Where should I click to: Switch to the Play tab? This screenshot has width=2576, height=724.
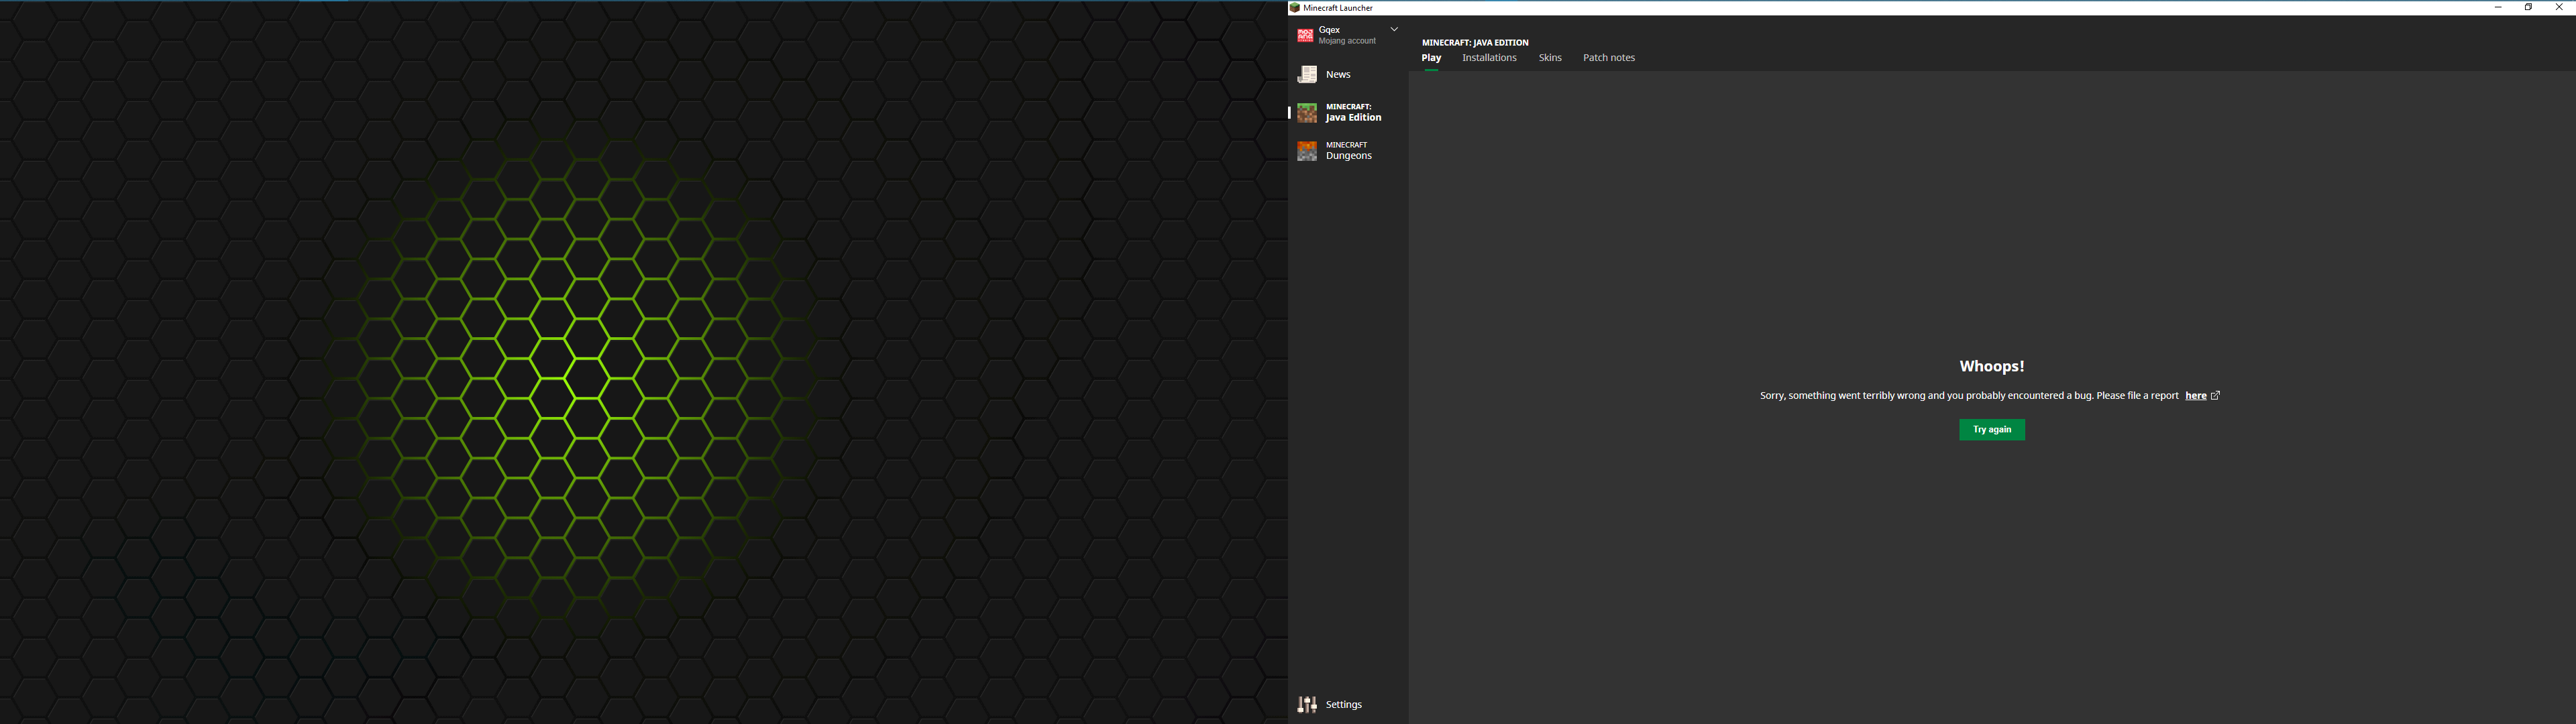(1431, 58)
